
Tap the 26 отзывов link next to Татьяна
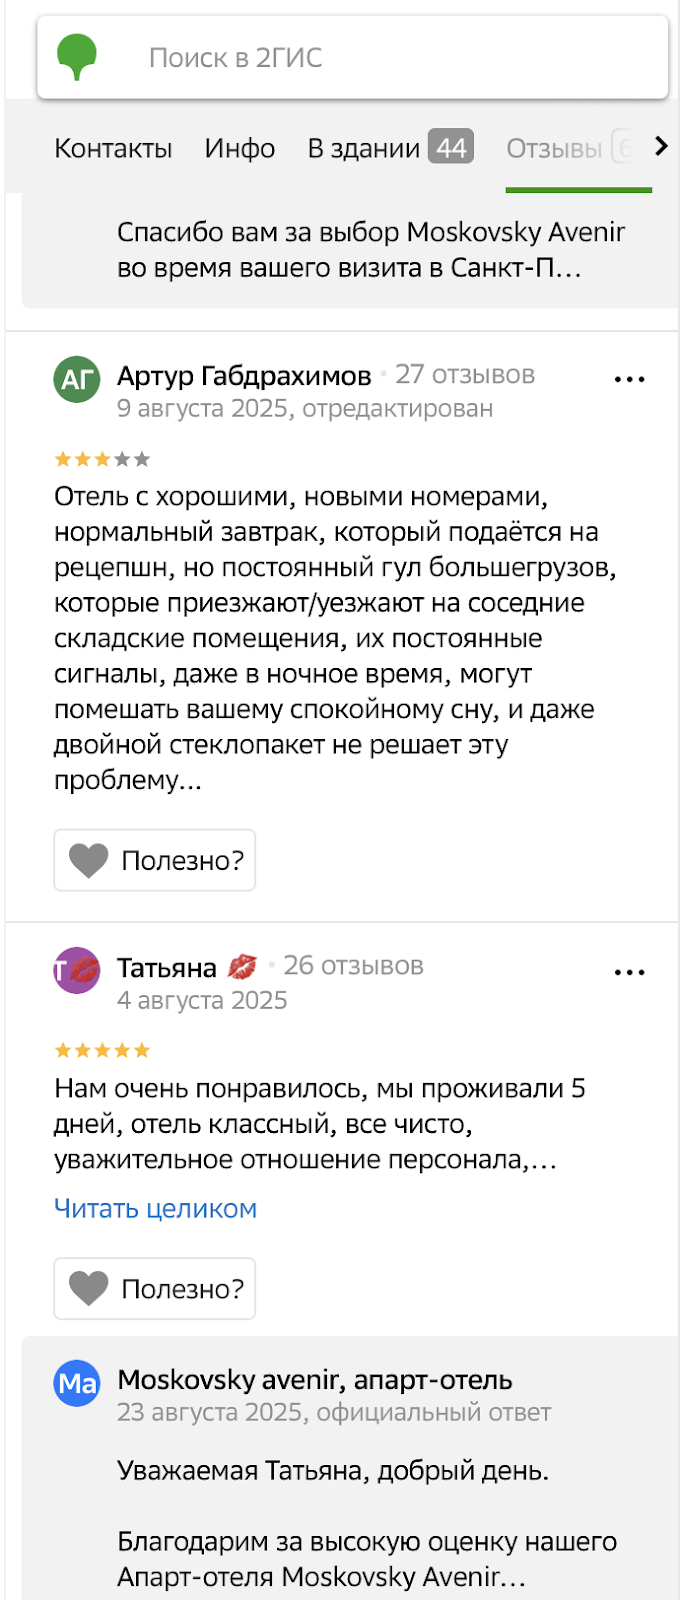point(354,965)
